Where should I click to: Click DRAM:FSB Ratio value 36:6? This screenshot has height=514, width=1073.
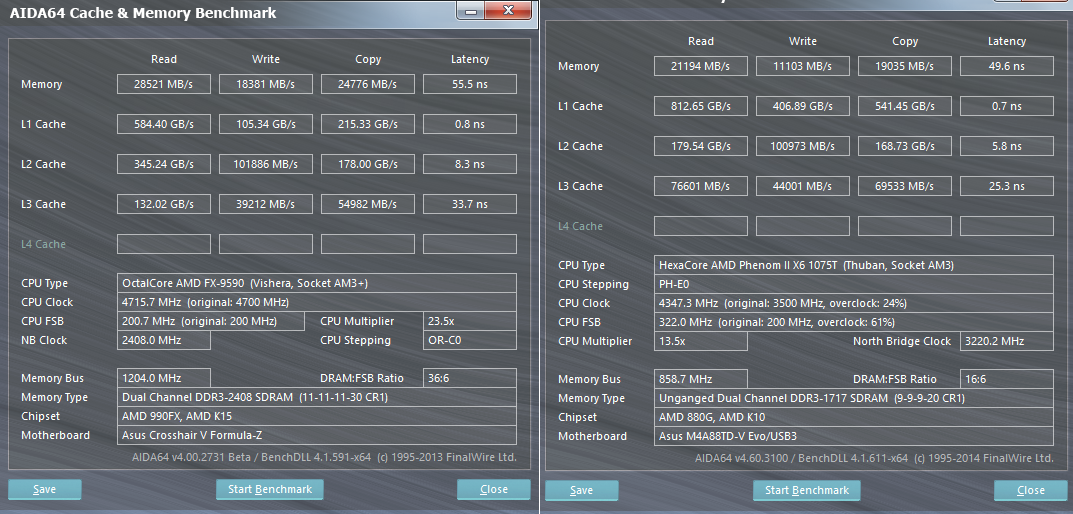click(x=469, y=378)
